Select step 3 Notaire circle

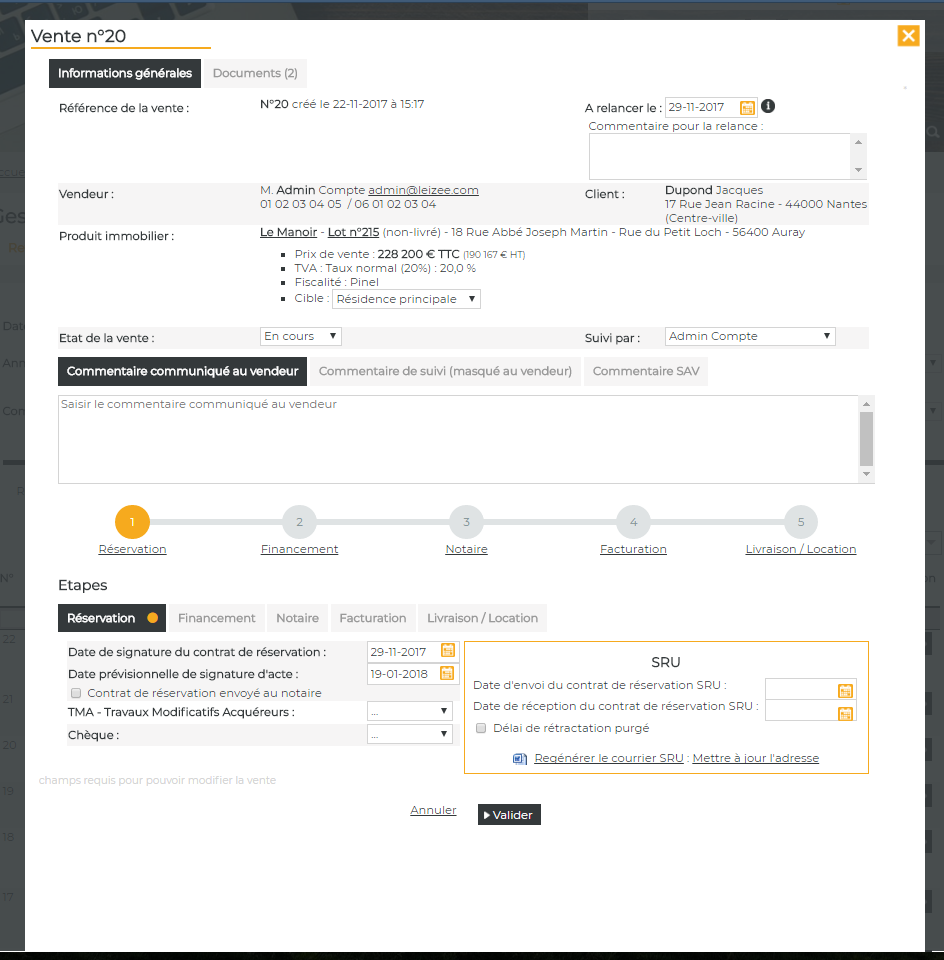pos(466,522)
